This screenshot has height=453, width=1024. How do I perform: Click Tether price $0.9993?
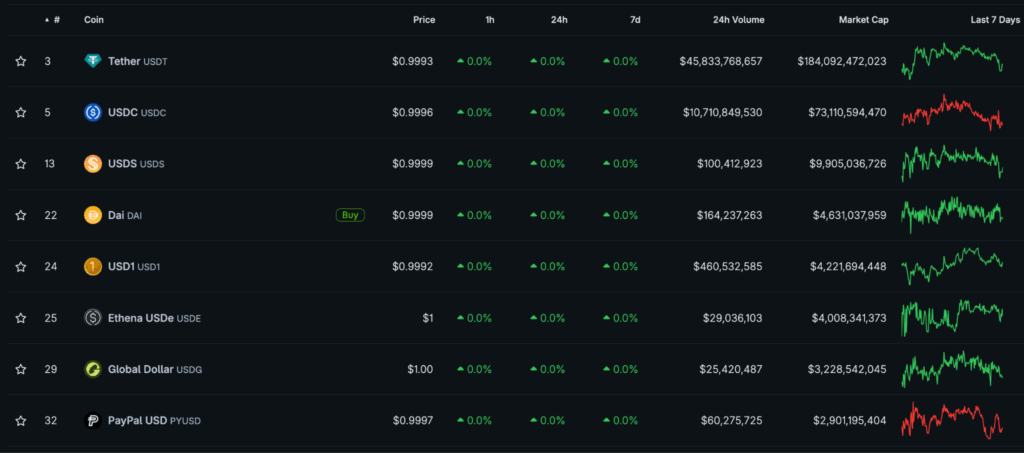[412, 61]
